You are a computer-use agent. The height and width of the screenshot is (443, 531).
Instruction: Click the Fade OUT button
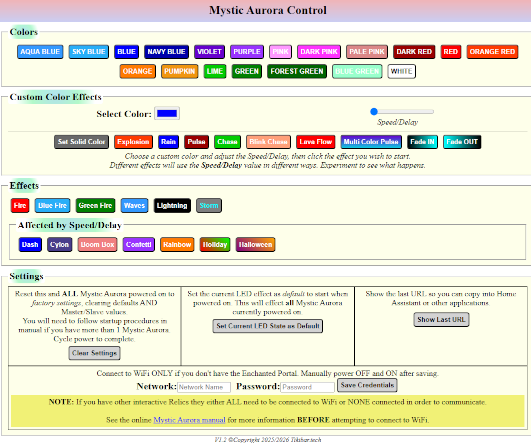[x=462, y=142]
